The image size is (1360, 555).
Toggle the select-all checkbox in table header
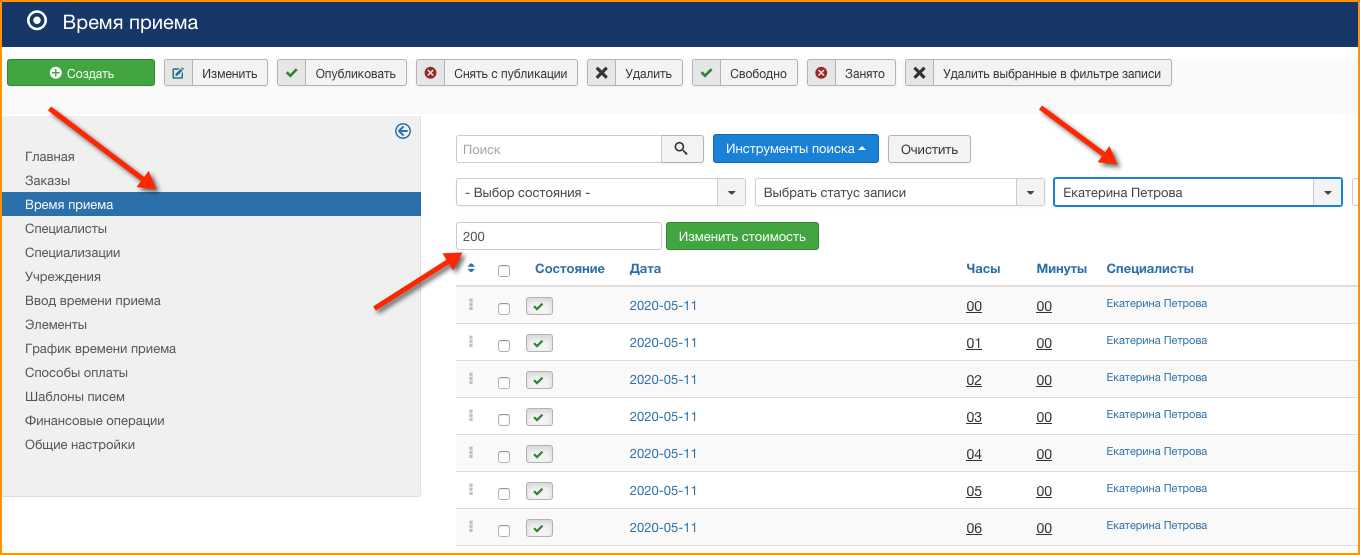504,270
